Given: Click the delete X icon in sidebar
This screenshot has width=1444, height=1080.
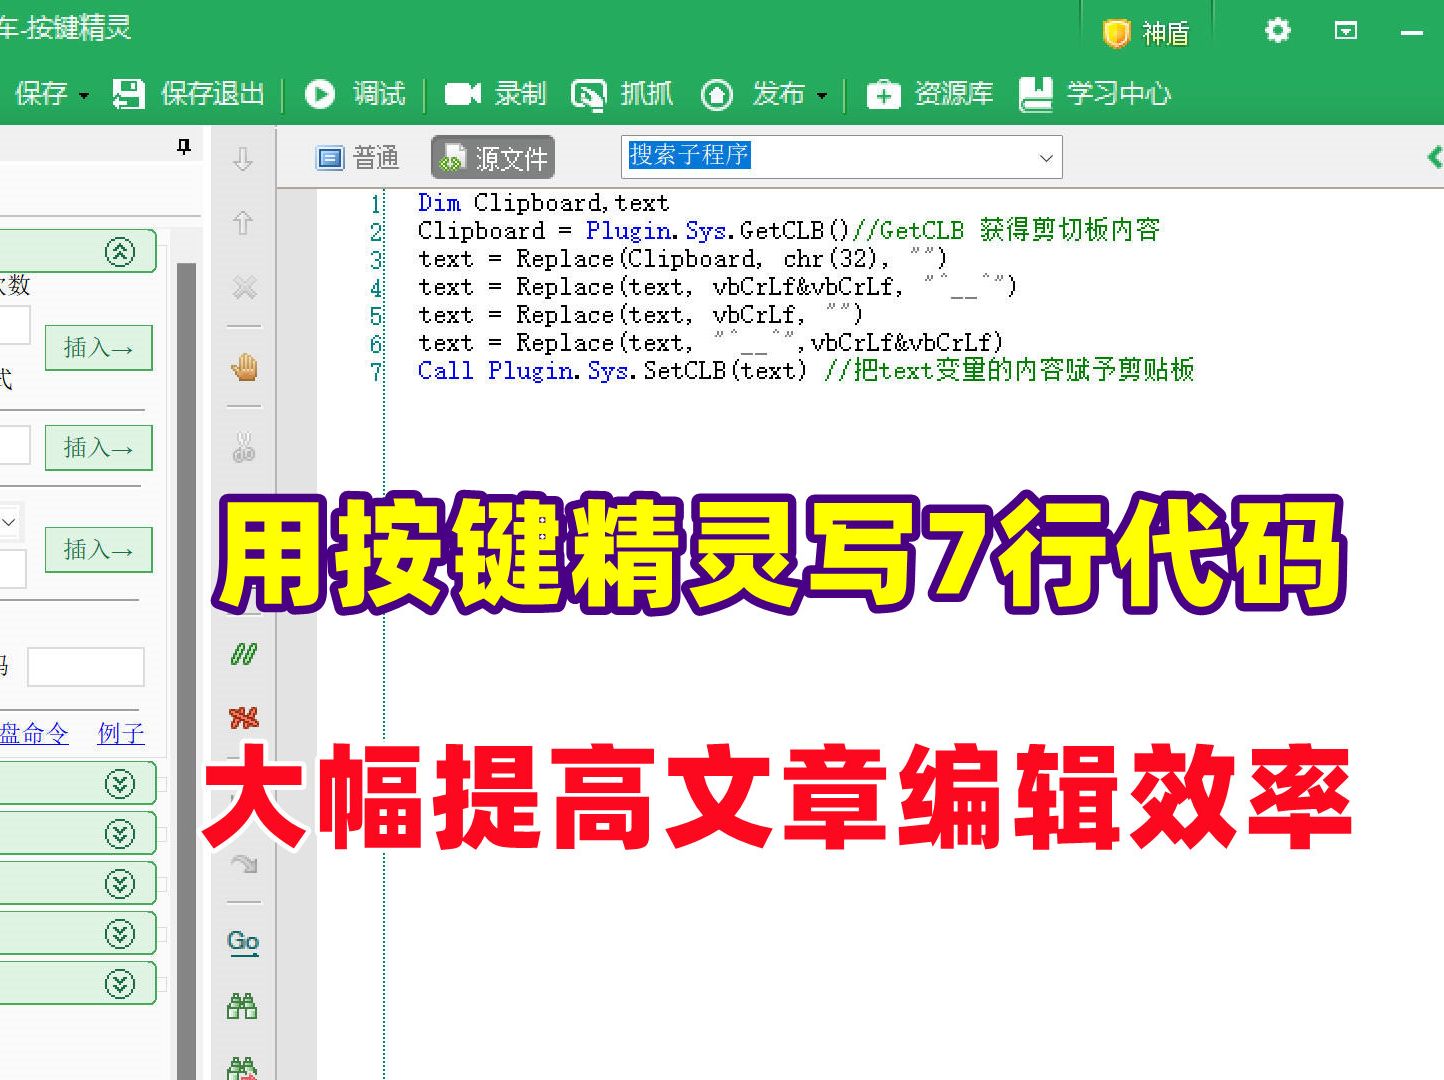Looking at the screenshot, I should (x=244, y=288).
